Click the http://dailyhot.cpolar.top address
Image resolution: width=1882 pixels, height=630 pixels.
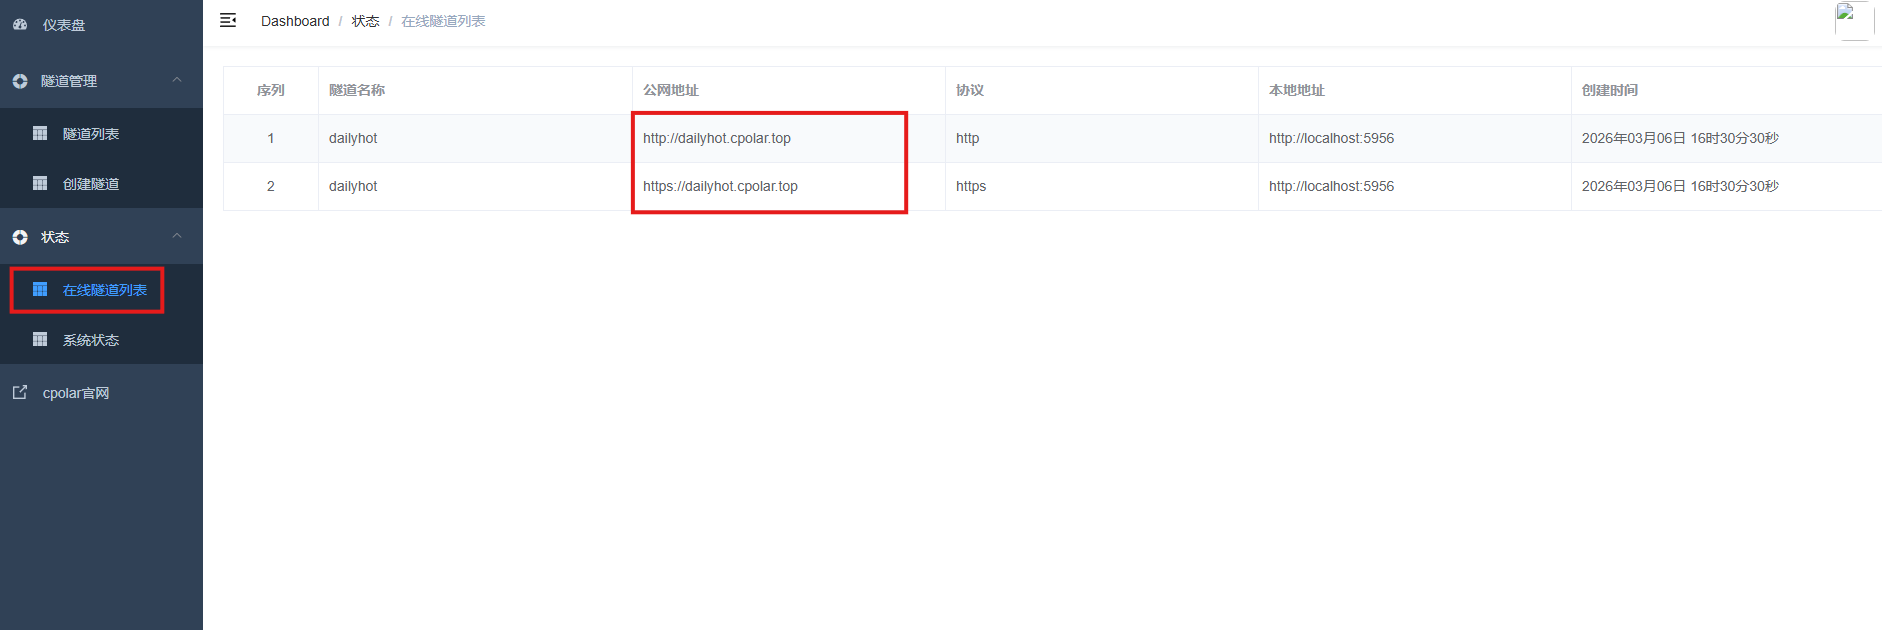click(716, 138)
